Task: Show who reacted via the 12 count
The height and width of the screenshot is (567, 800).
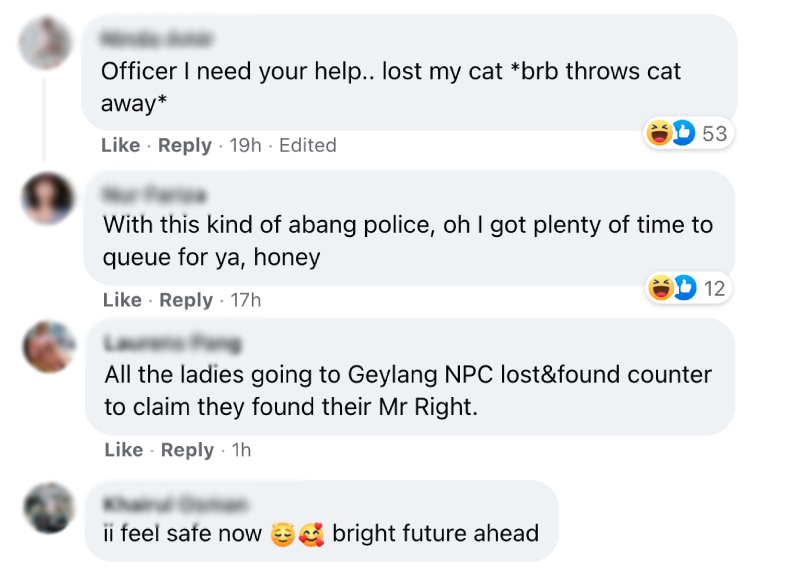Action: (714, 289)
